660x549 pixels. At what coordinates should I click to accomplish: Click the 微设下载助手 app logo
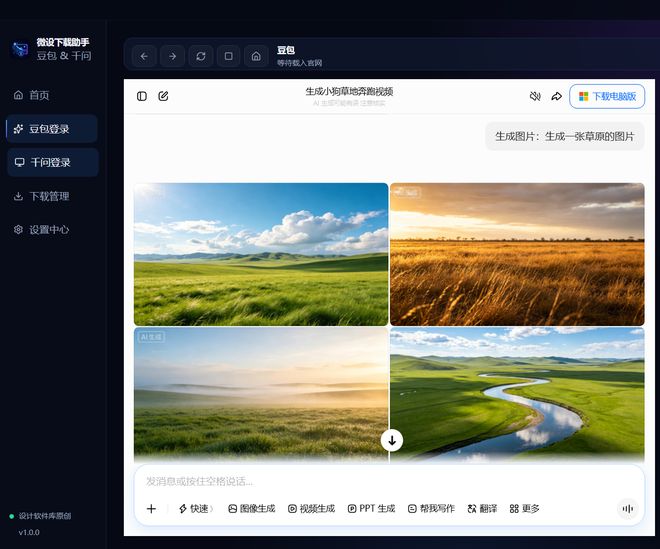[20, 49]
